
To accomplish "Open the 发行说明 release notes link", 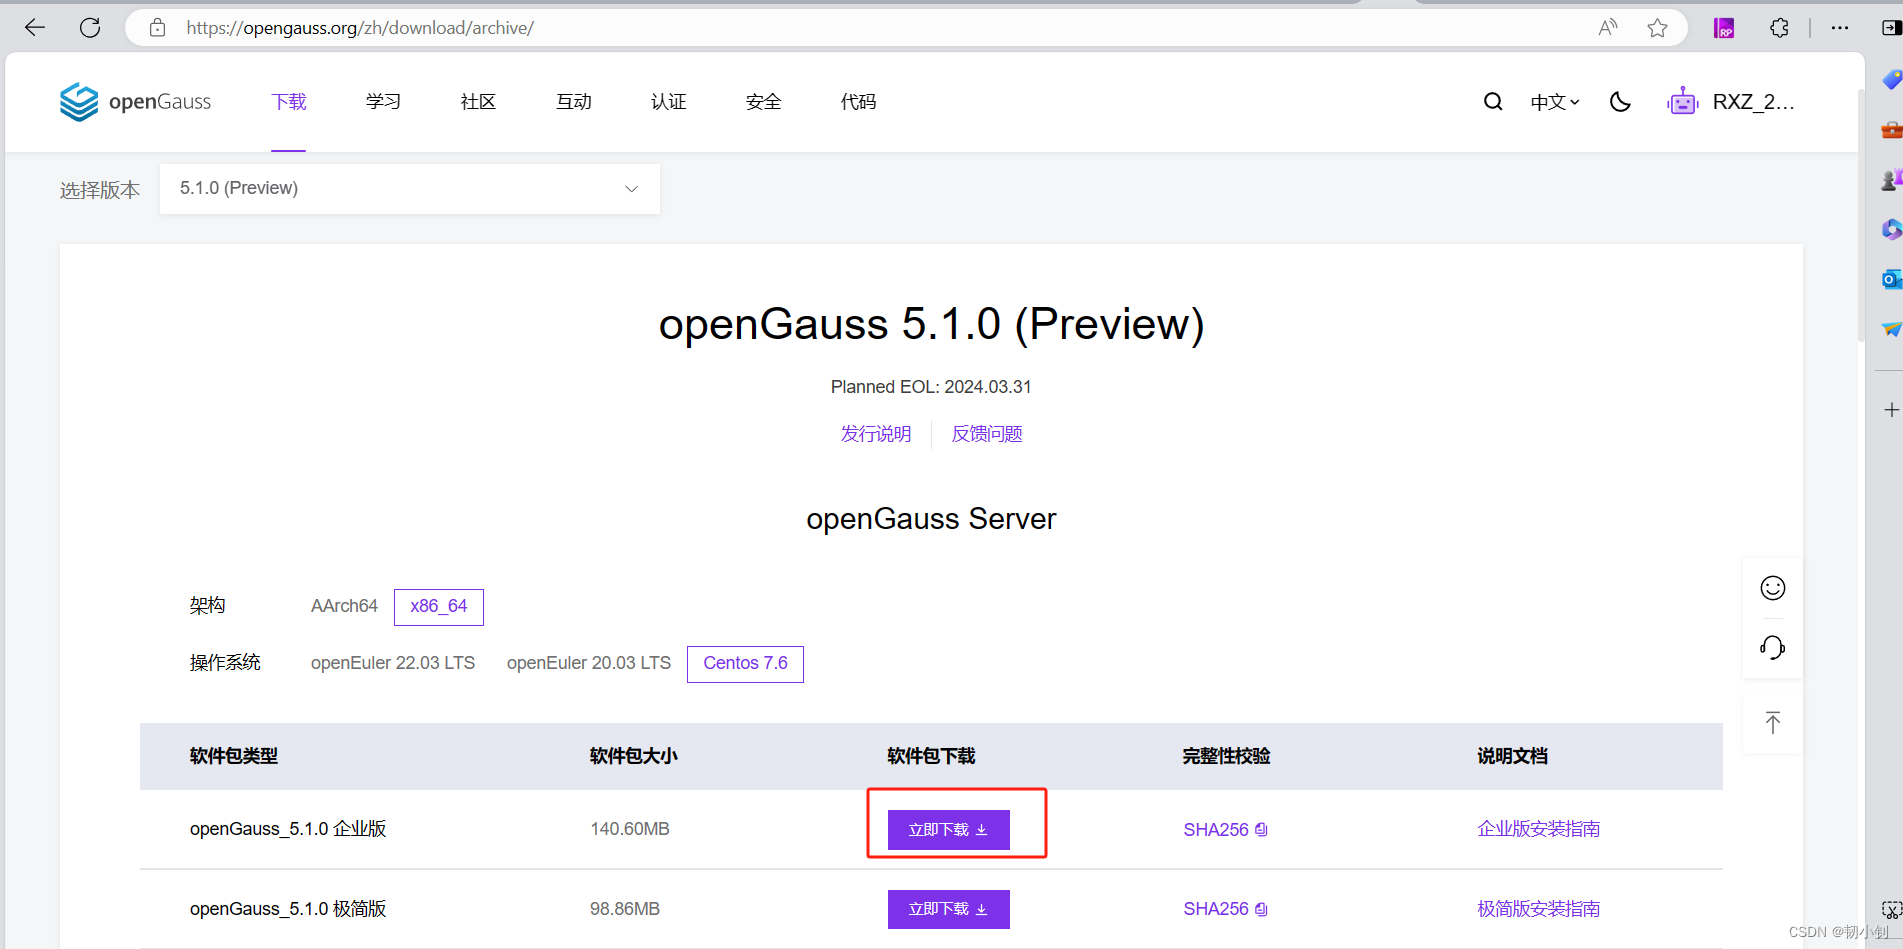I will 876,434.
